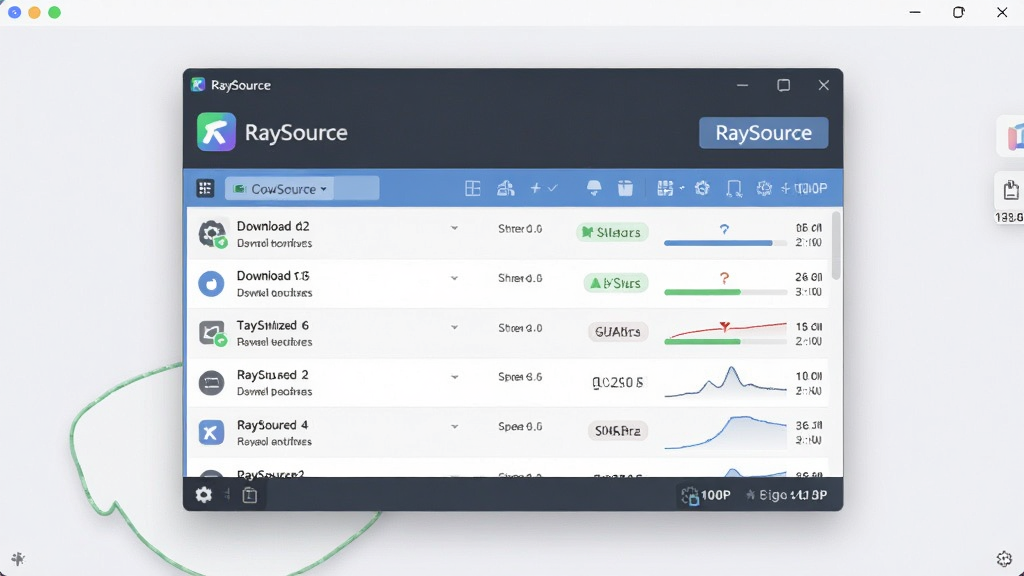The height and width of the screenshot is (576, 1024).
Task: Click the 100P indicator icon in bottom bar
Action: [x=690, y=496]
